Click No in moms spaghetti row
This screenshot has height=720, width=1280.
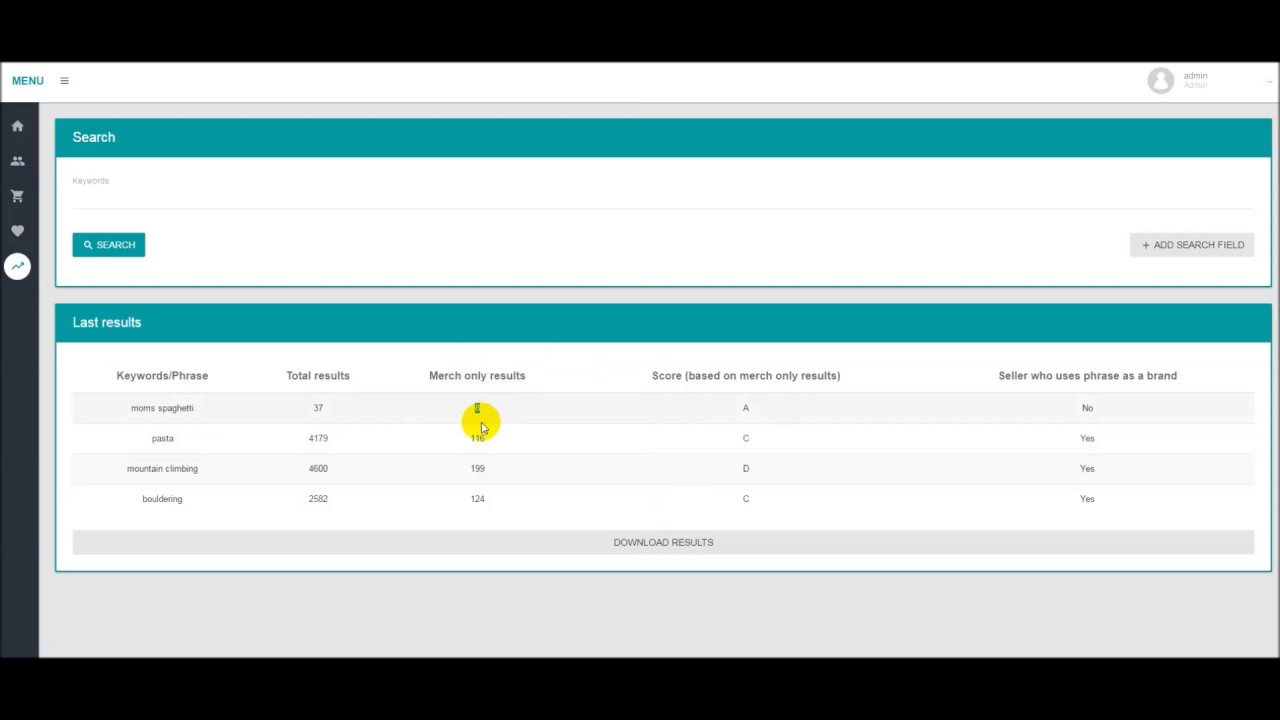[1087, 408]
